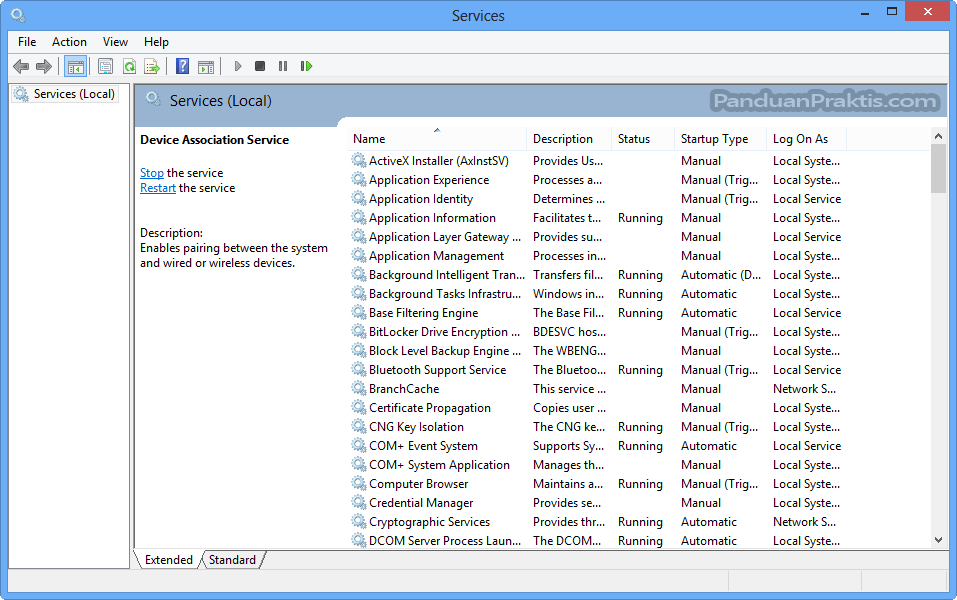Screen dimensions: 957x600
Task: Click the Export List toolbar icon
Action: (151, 66)
